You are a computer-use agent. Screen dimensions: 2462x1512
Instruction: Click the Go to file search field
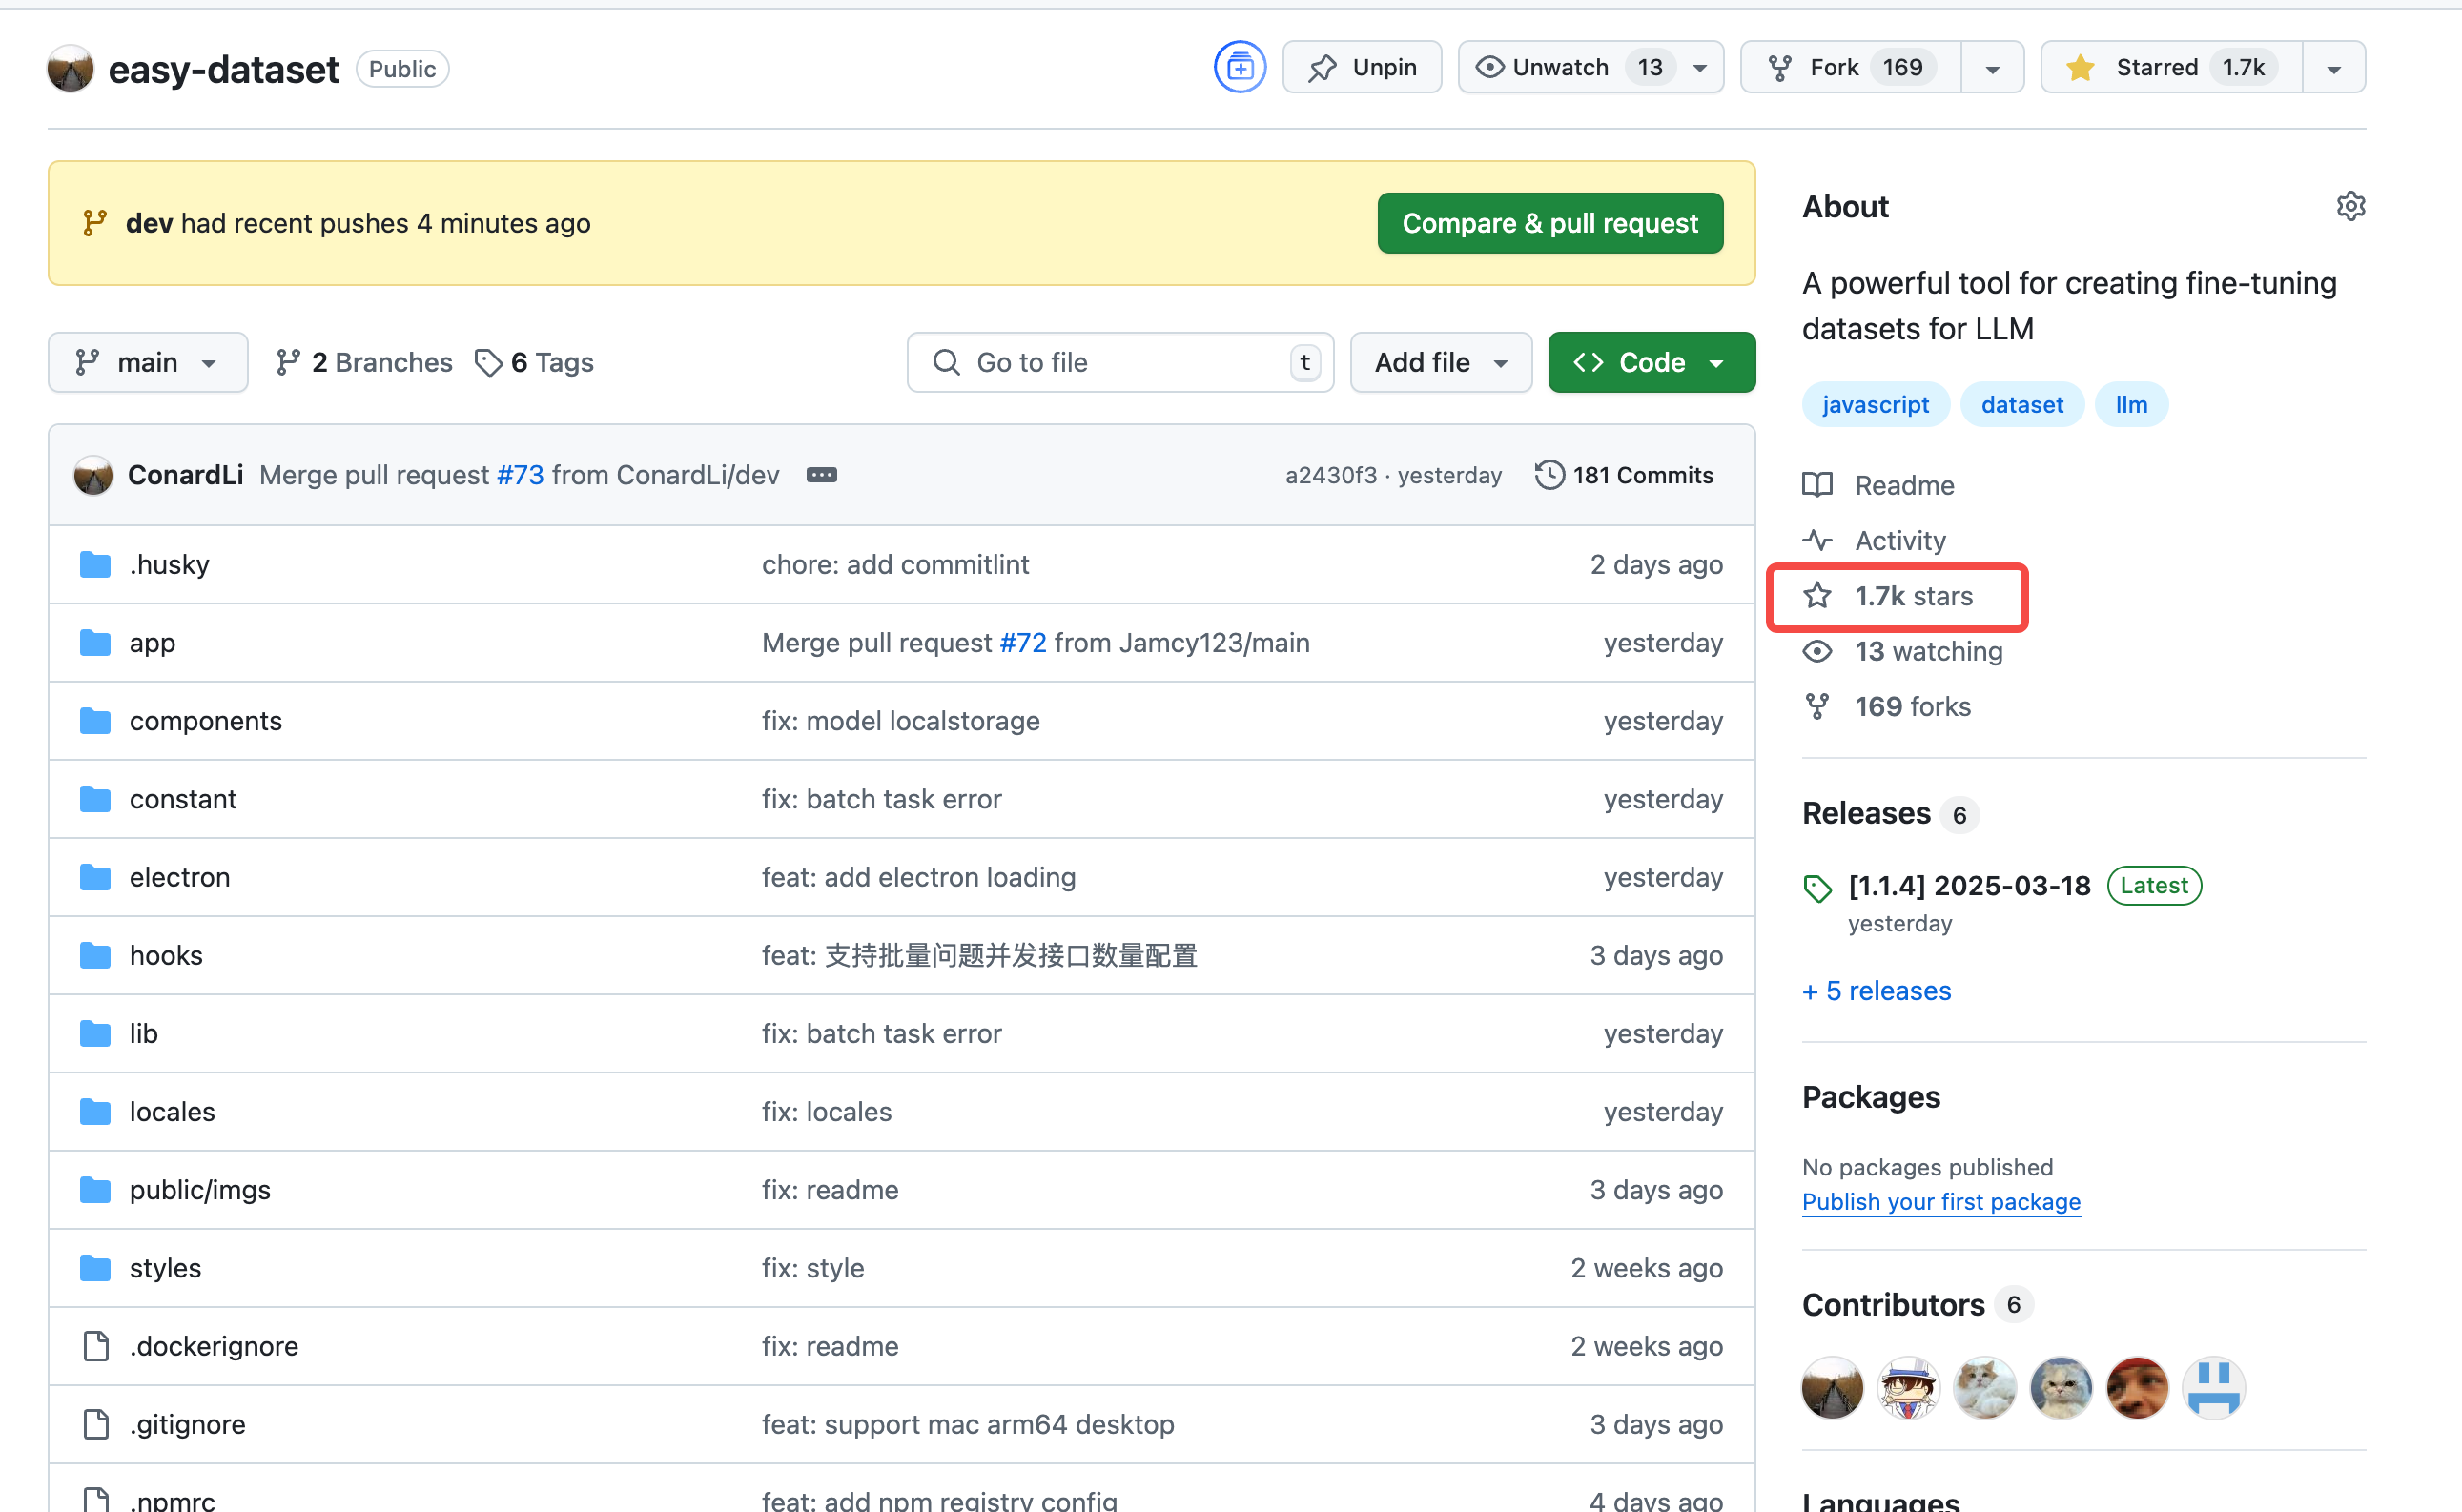[1120, 362]
